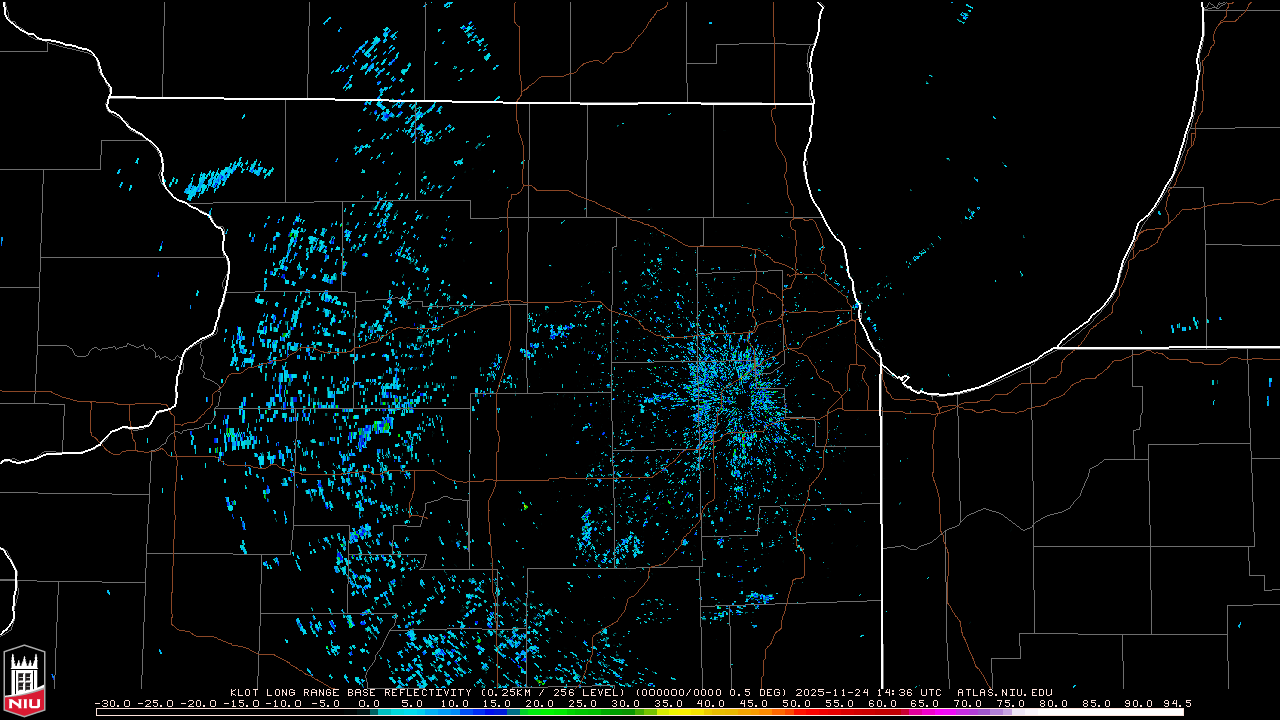
Task: Click the KLOT Long Range Base Reflectivity title
Action: pyautogui.click(x=352, y=692)
